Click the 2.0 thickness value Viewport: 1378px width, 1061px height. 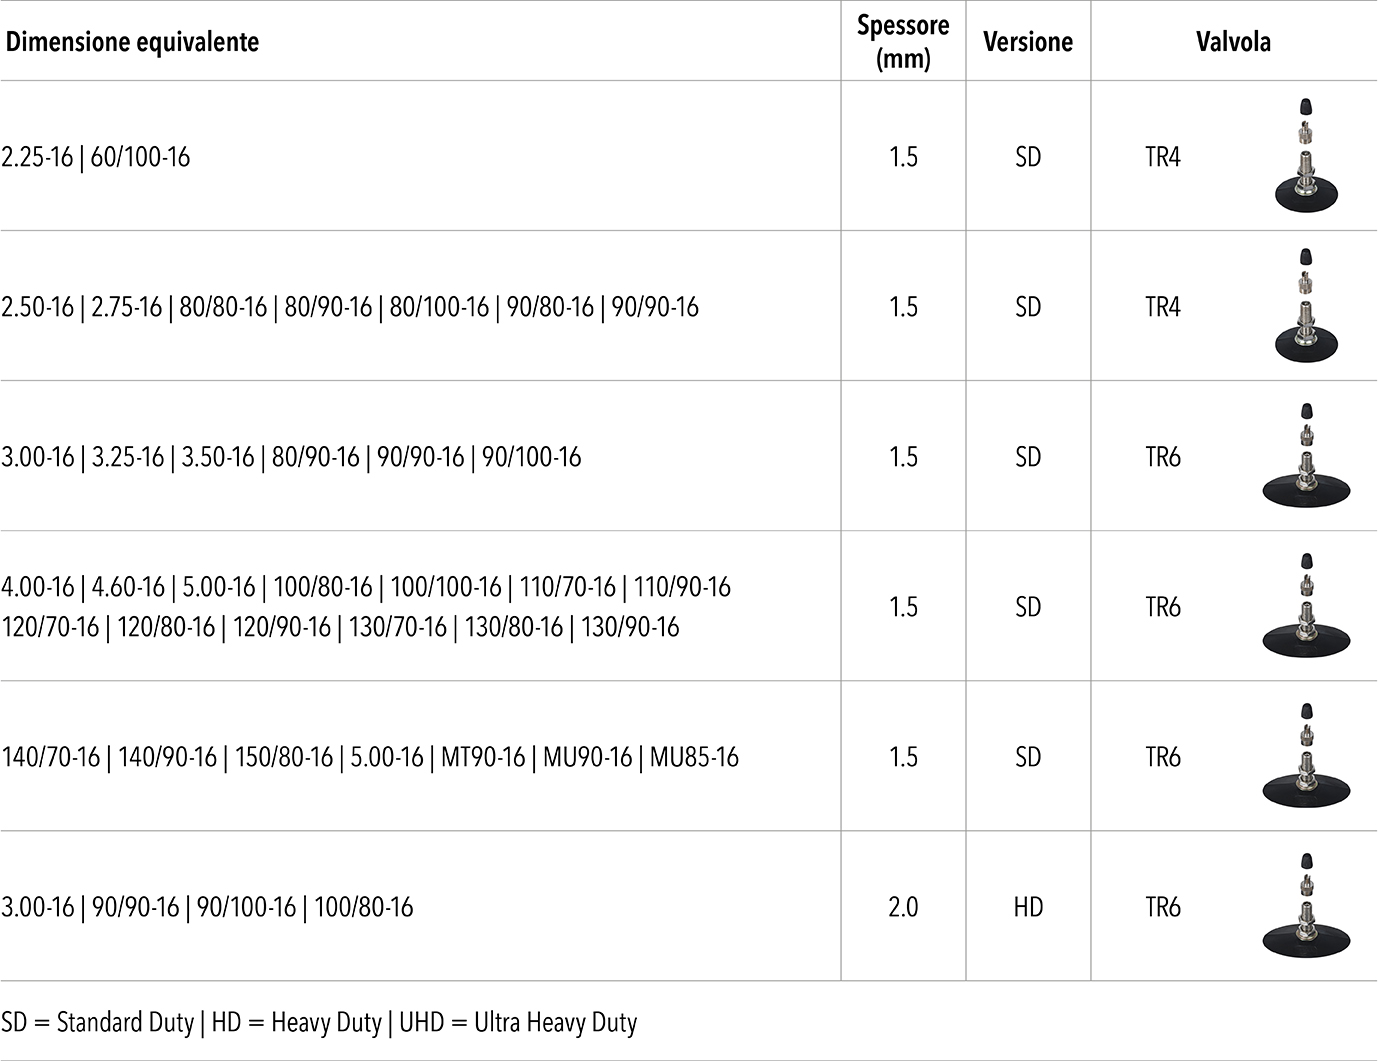pyautogui.click(x=903, y=907)
